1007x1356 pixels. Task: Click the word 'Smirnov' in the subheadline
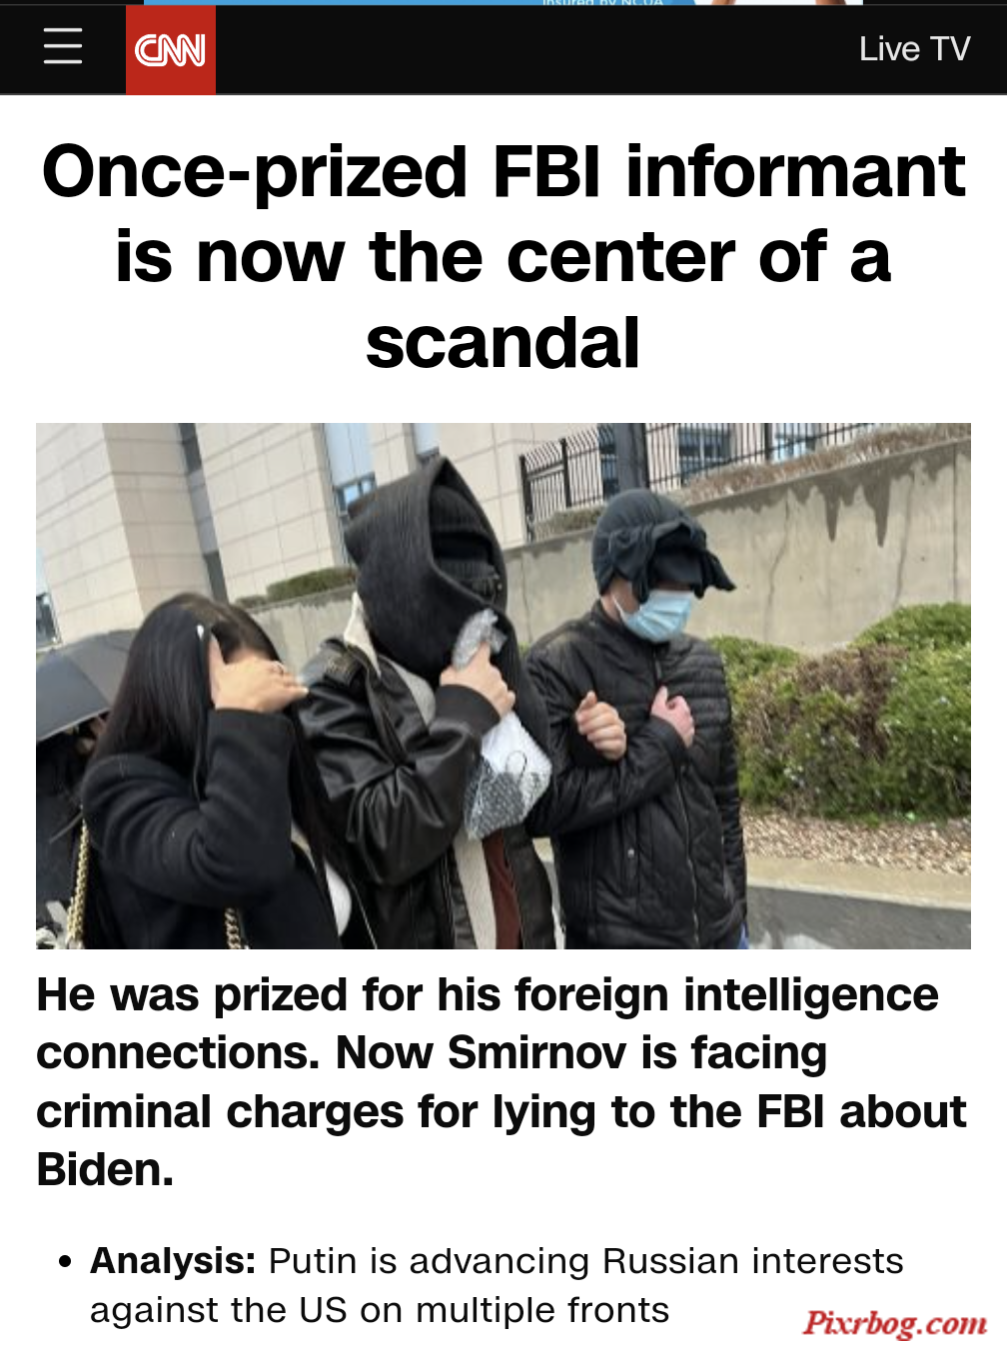coord(537,1053)
